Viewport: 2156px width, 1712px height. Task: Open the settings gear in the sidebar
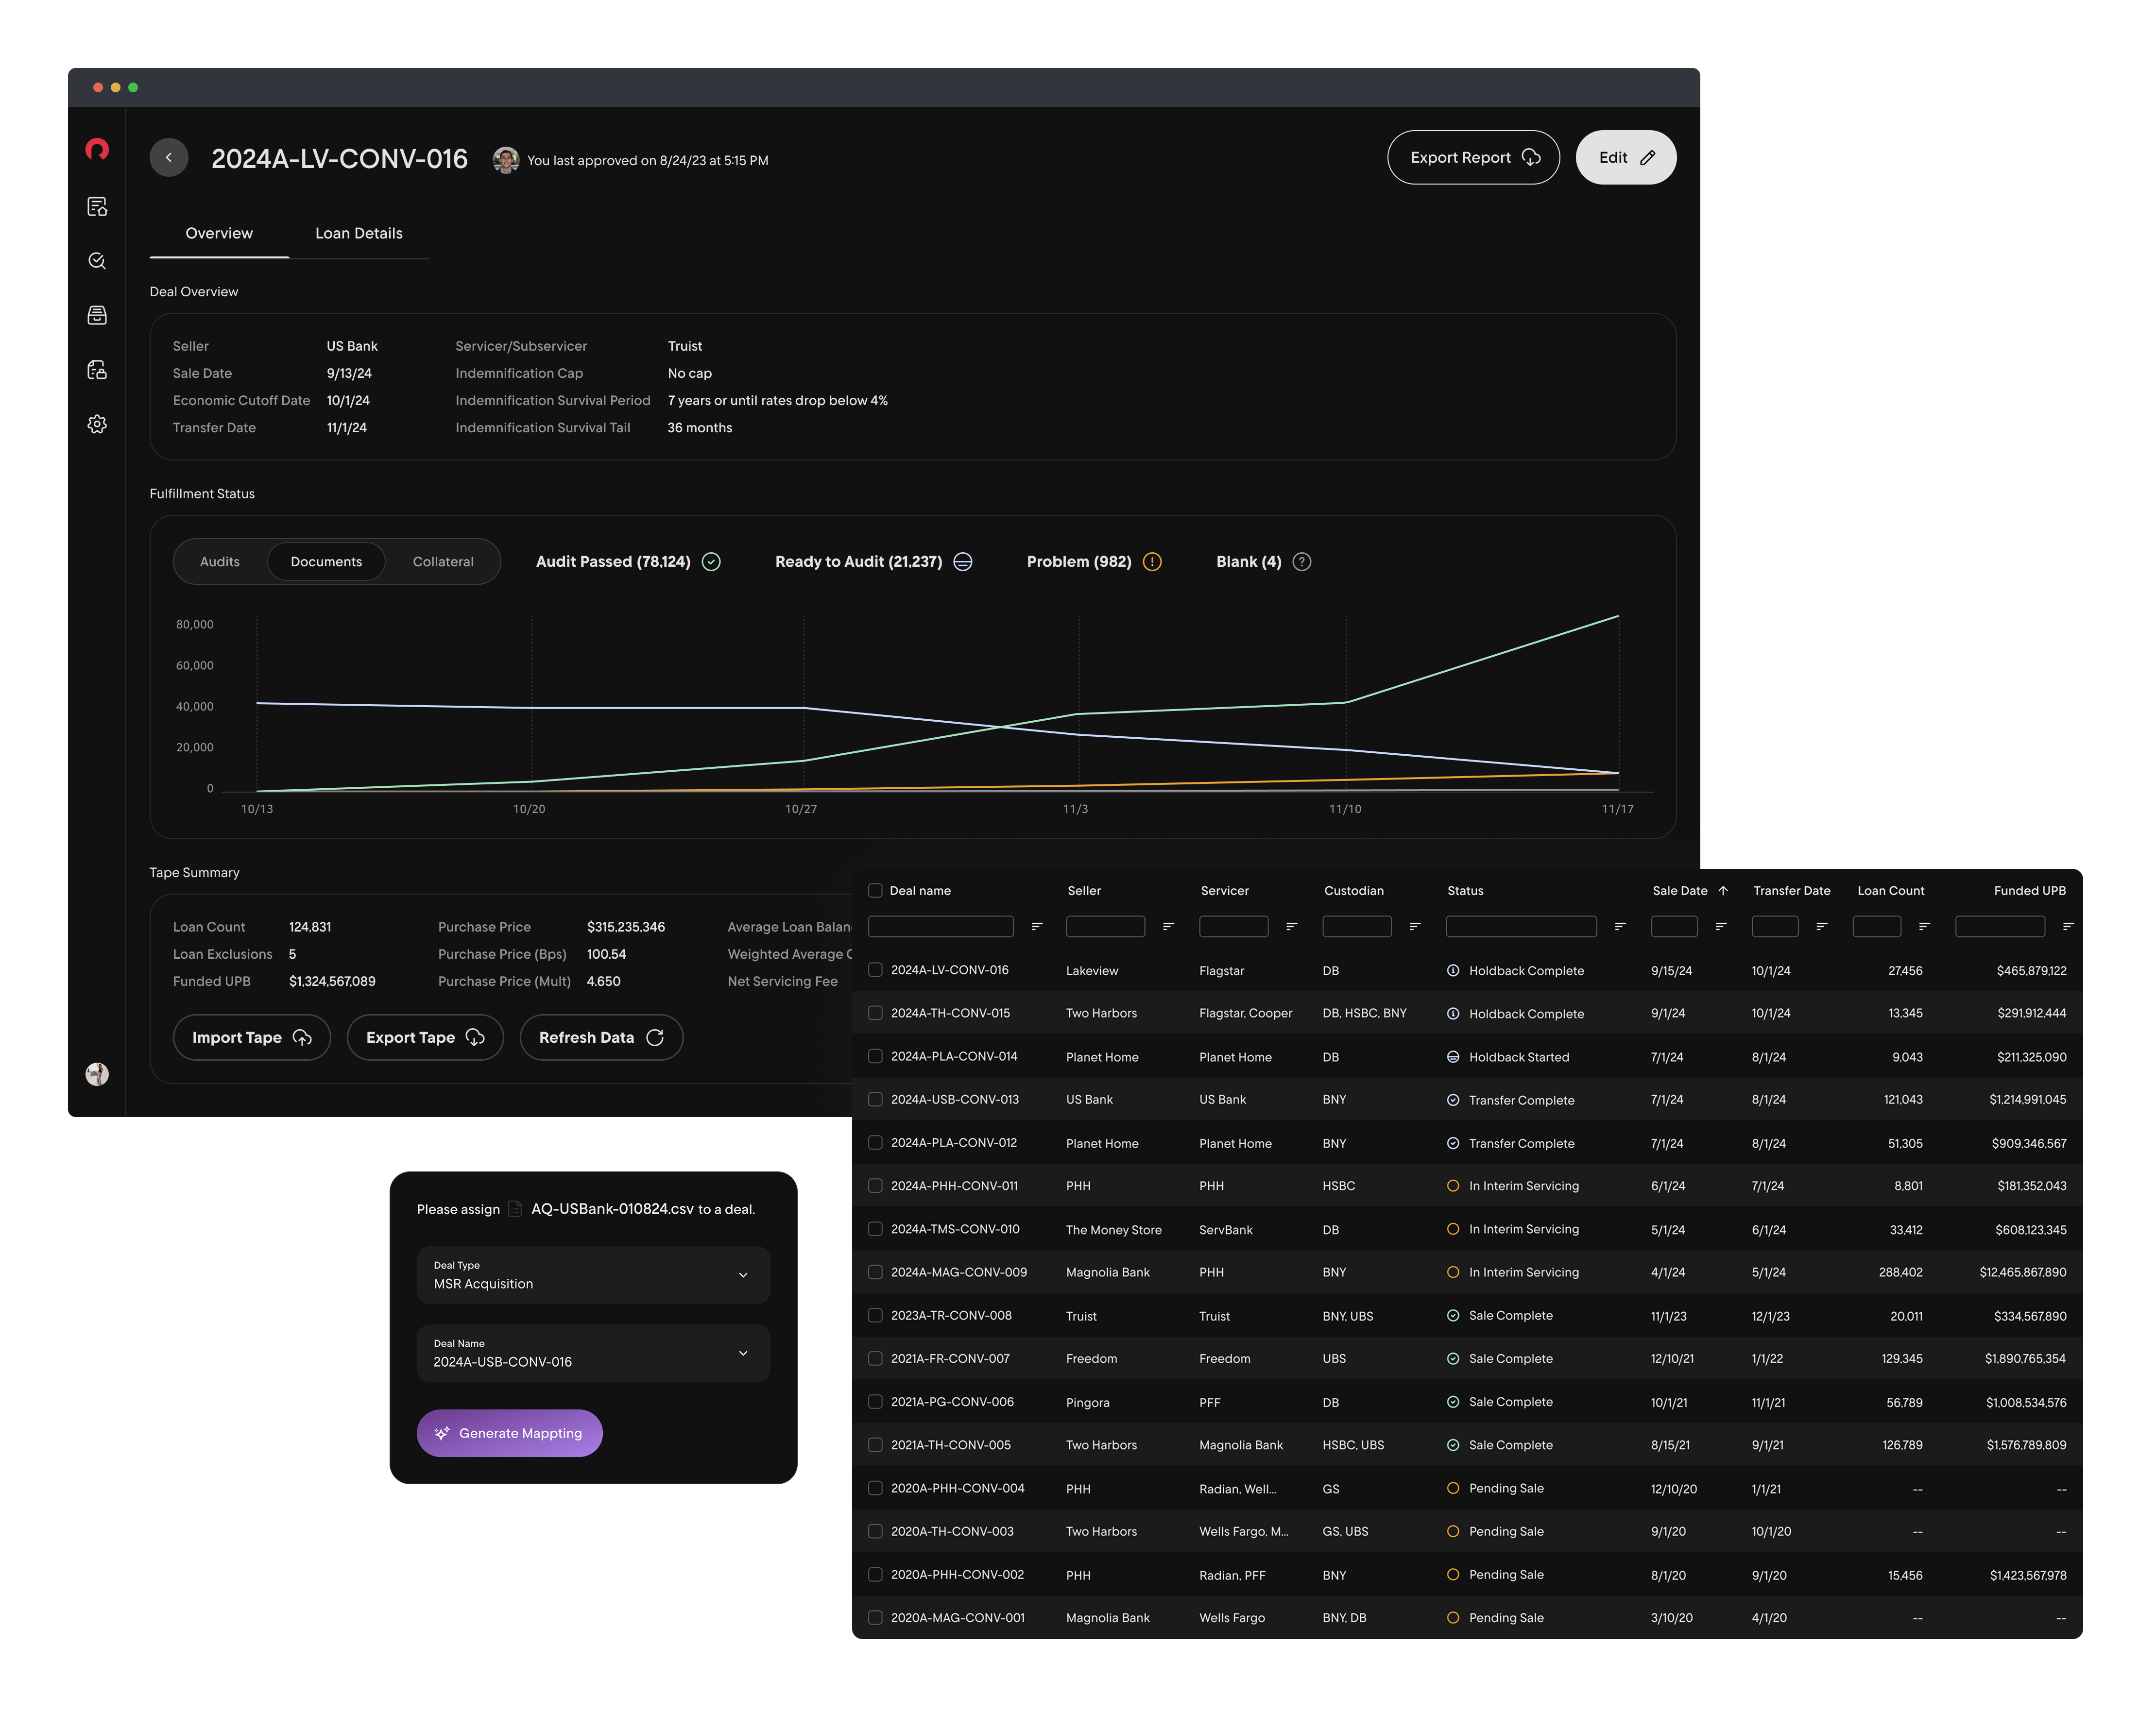click(x=97, y=424)
